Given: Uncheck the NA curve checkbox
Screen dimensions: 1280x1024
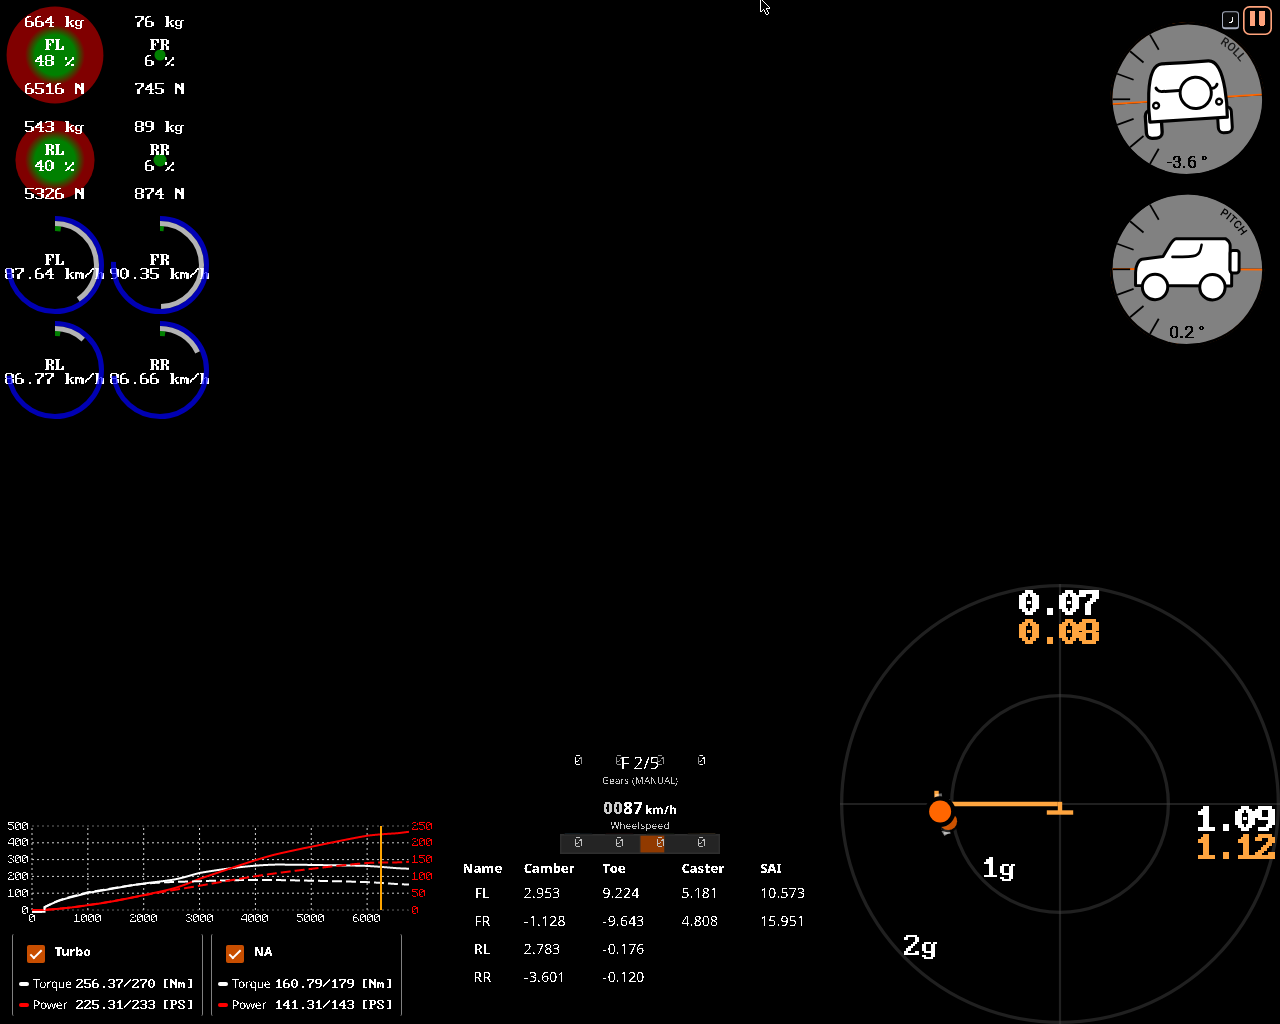Looking at the screenshot, I should [x=235, y=953].
